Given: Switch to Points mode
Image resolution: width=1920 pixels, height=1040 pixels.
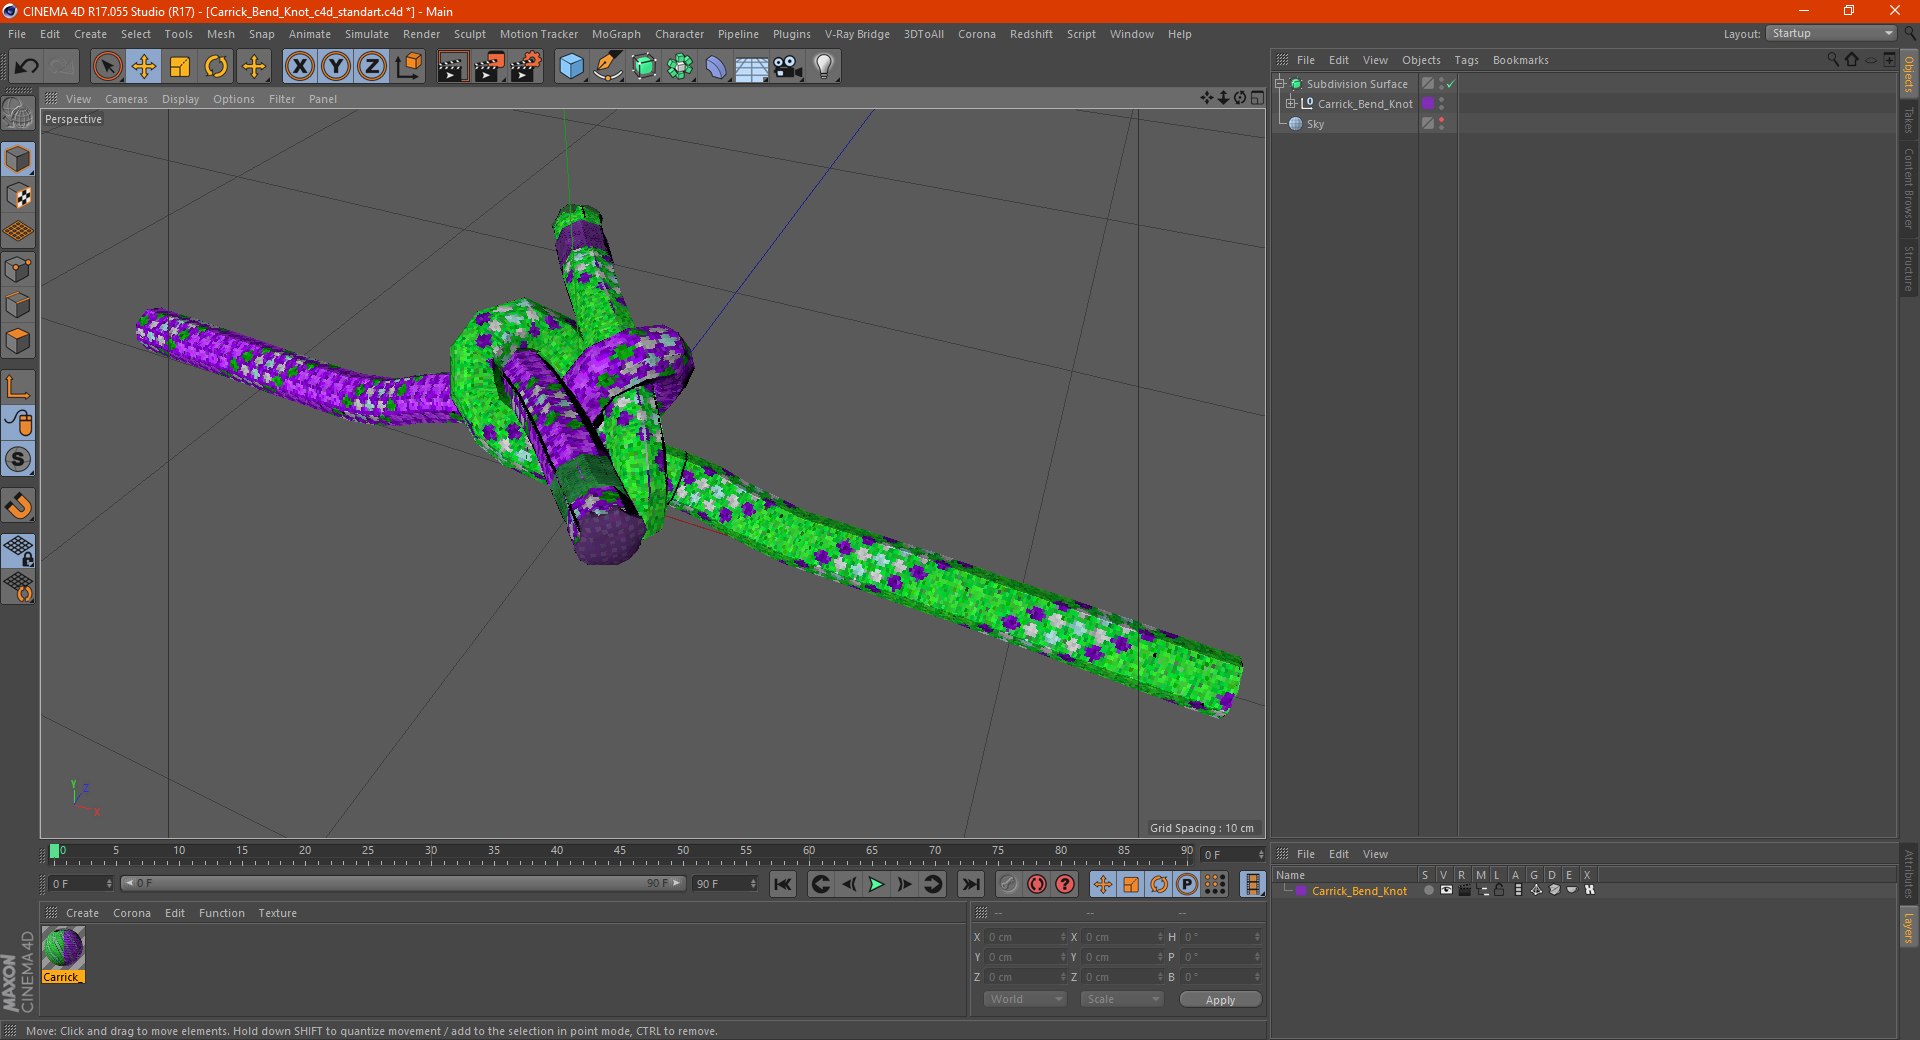Looking at the screenshot, I should [19, 268].
